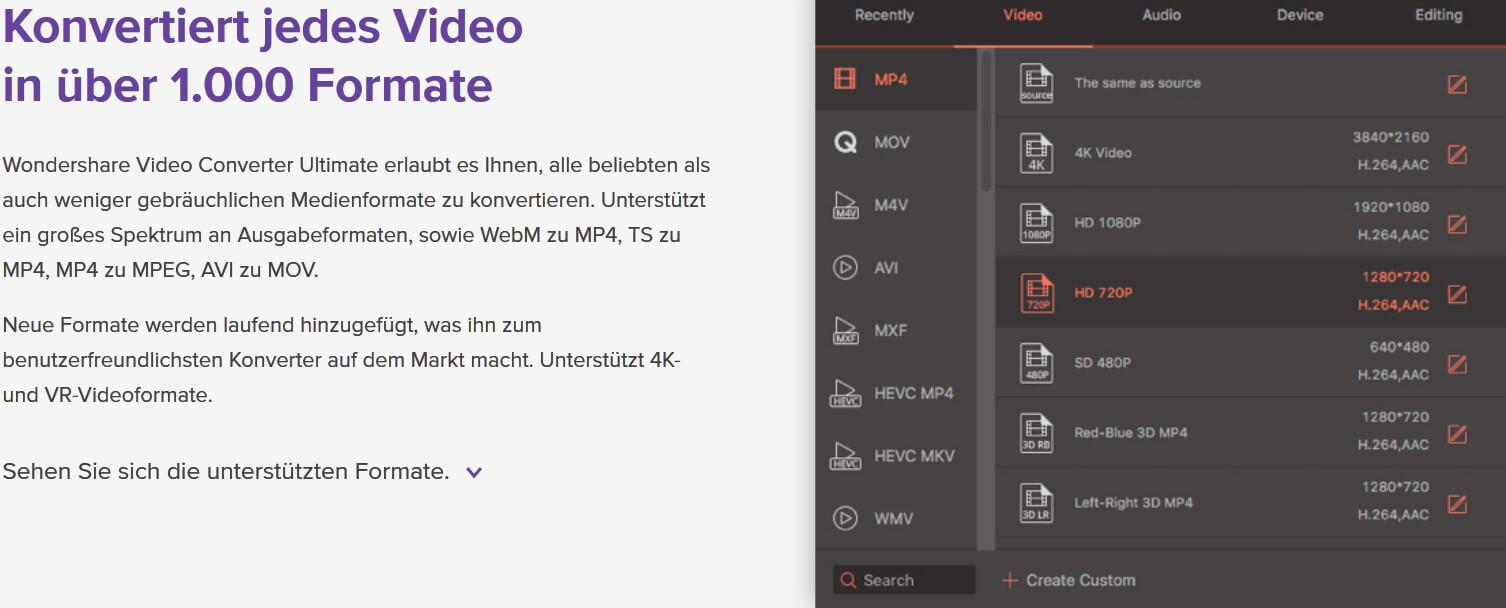Open 'Sehen Sie sich die unterstützten Formate' link
The height and width of the screenshot is (608, 1506).
tap(226, 471)
